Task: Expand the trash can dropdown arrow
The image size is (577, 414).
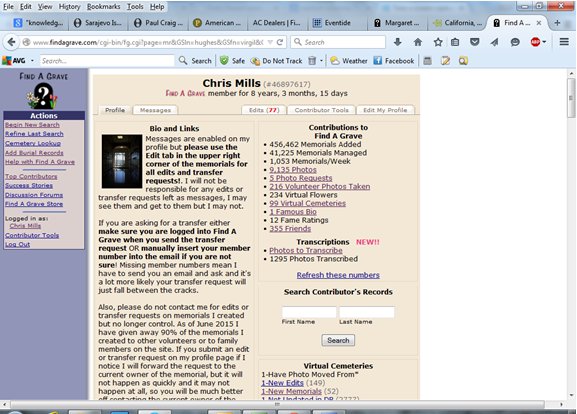Action: tap(321, 61)
